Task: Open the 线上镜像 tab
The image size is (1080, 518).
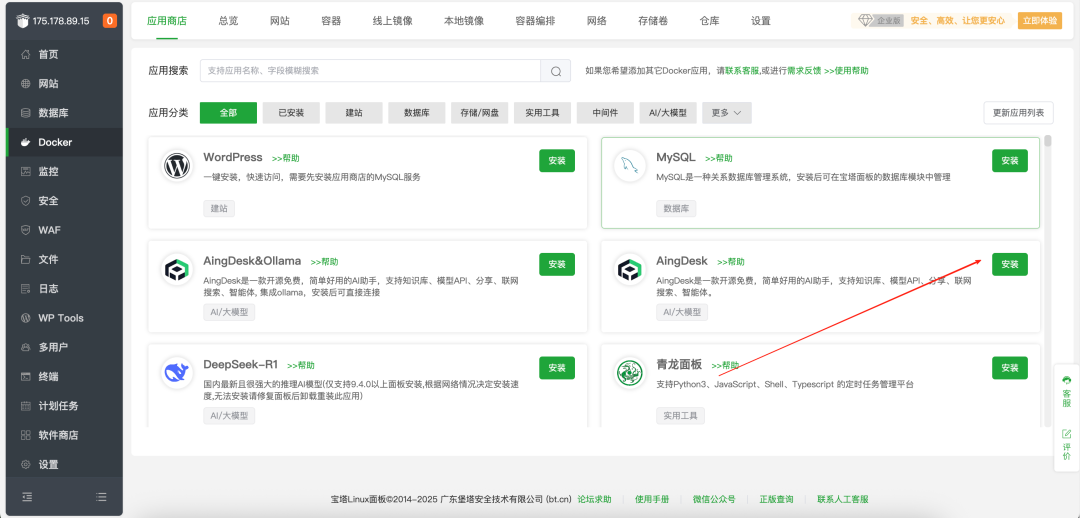Action: (x=393, y=21)
